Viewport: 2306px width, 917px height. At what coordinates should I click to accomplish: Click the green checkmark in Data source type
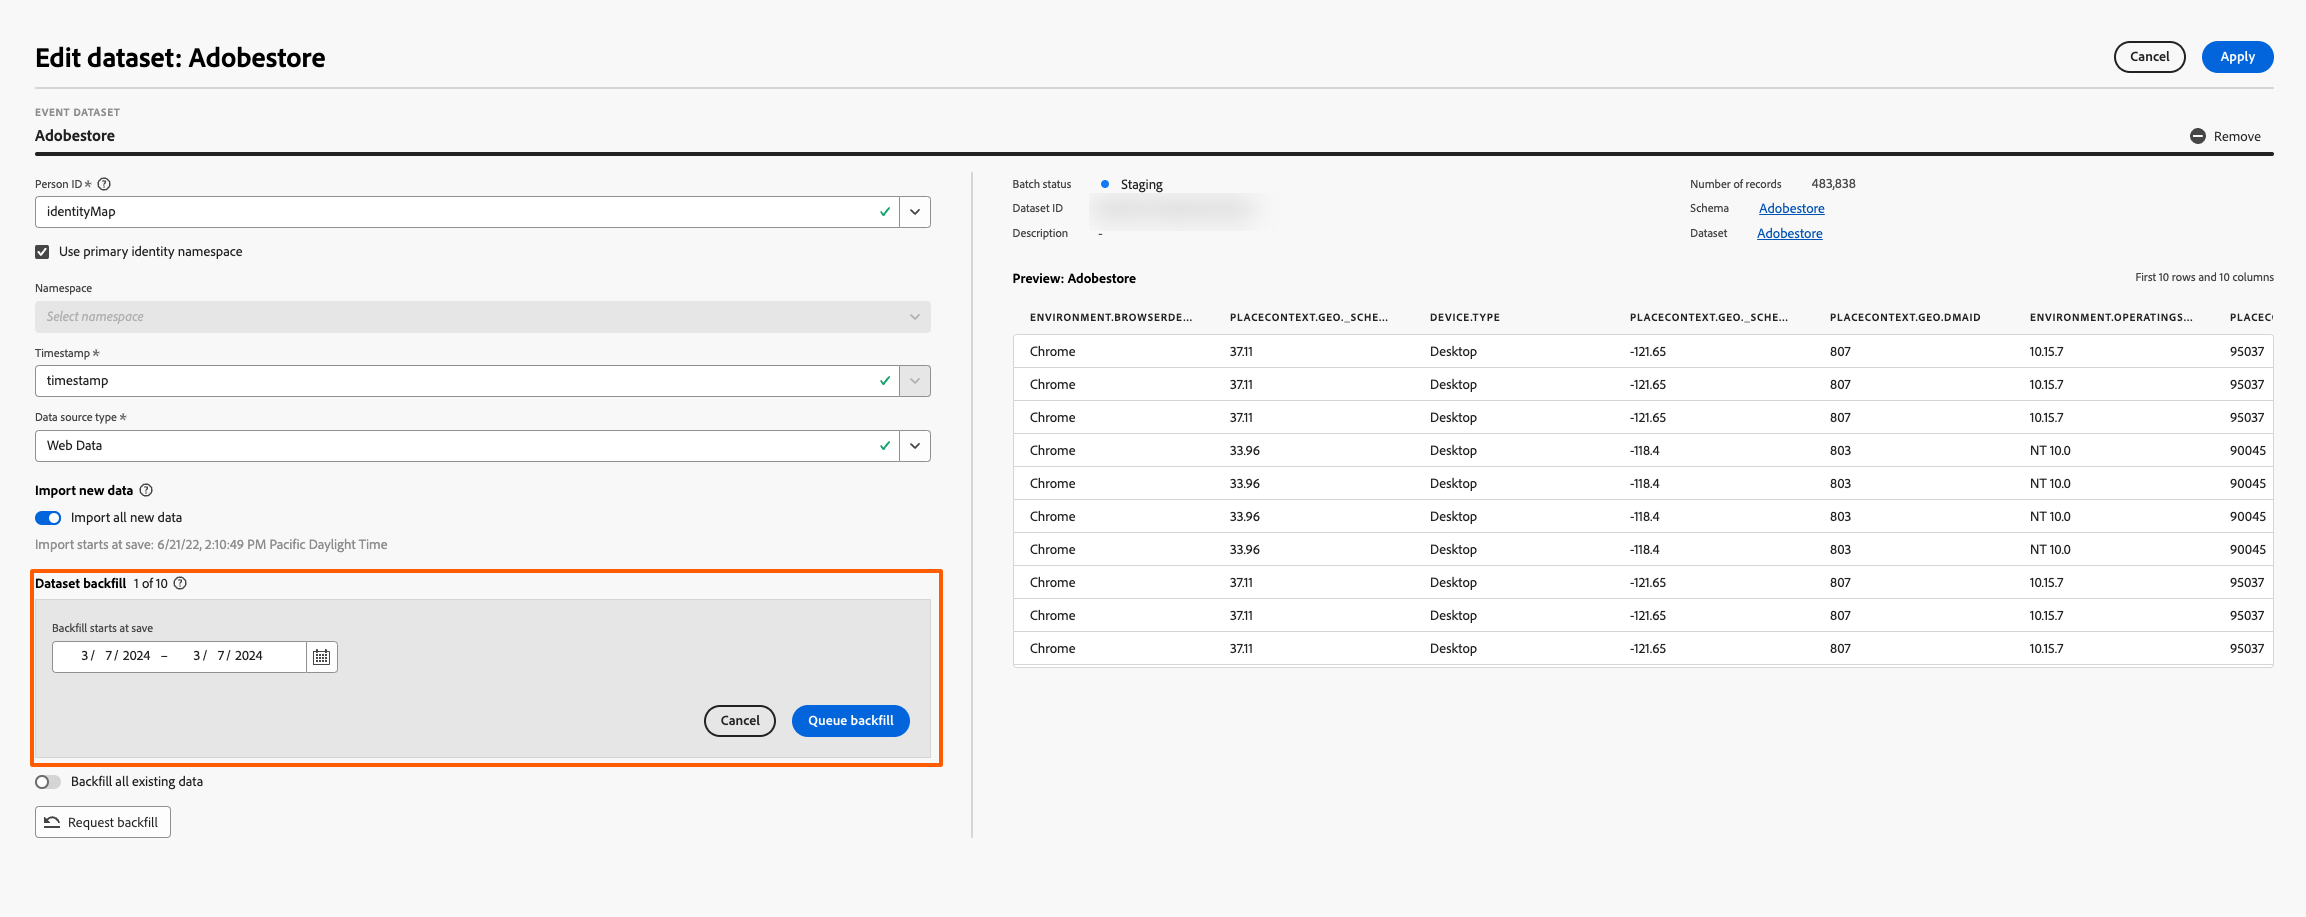click(x=884, y=445)
